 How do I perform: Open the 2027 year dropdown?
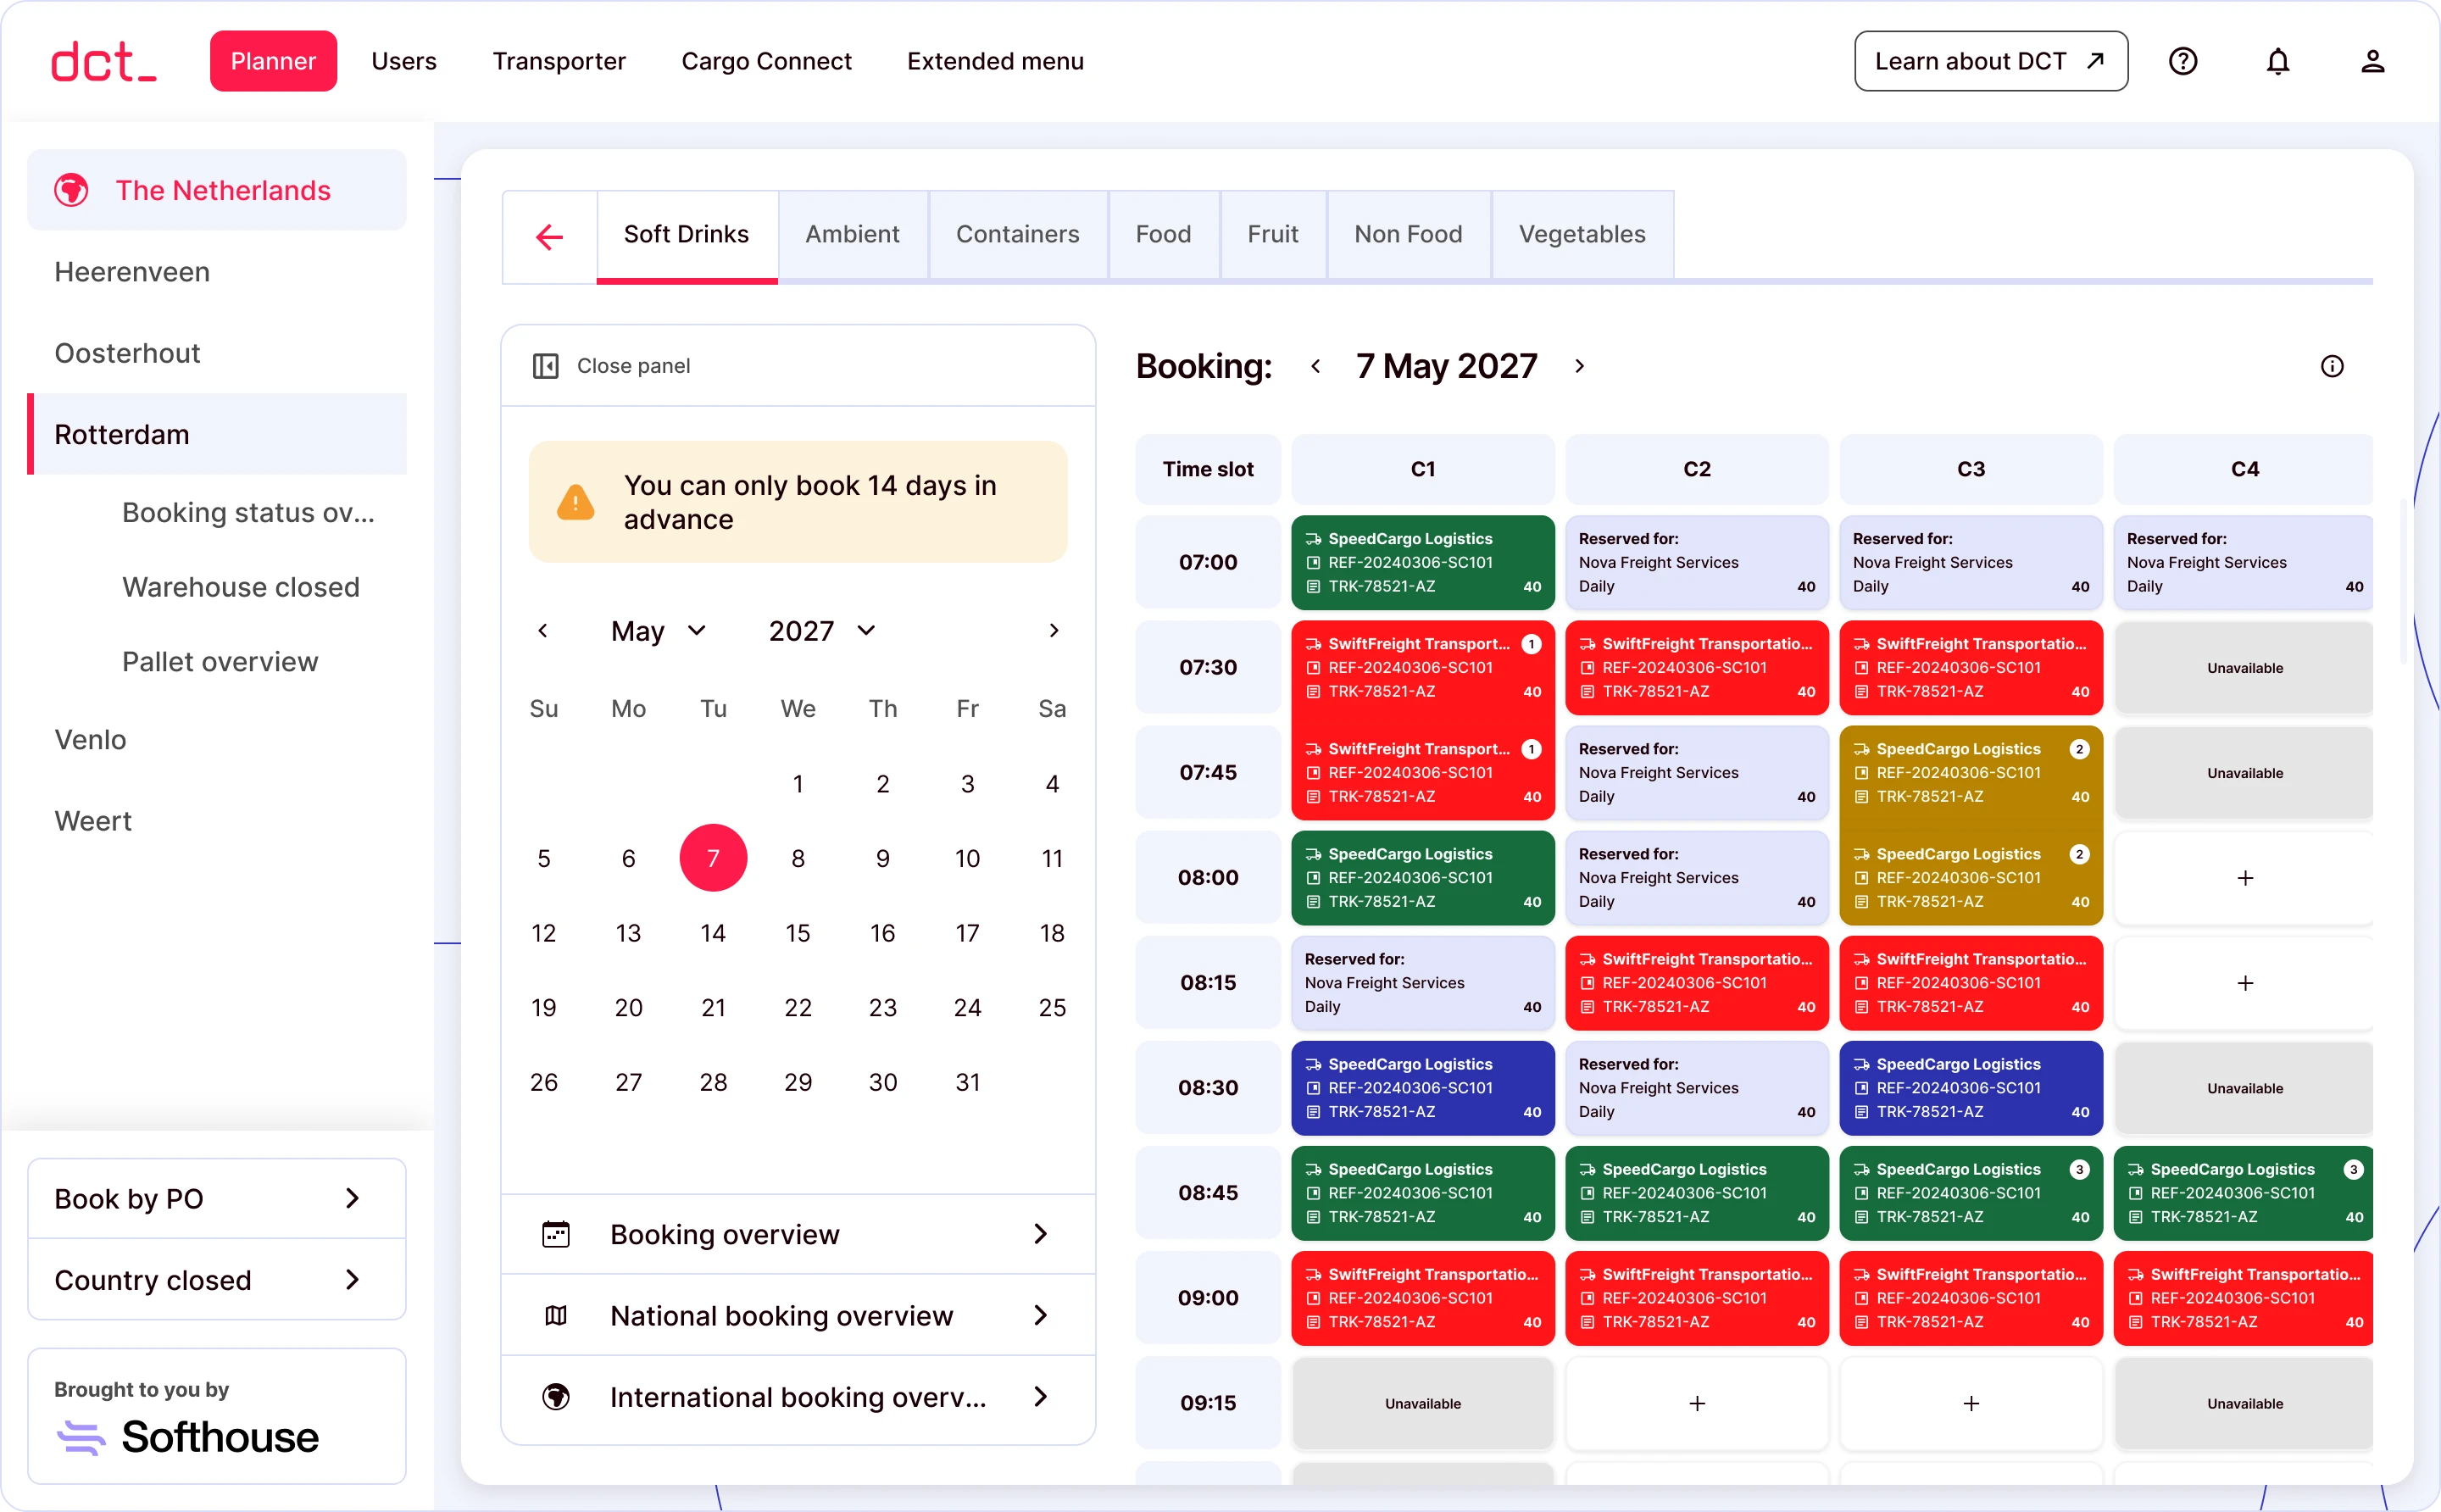pyautogui.click(x=822, y=630)
